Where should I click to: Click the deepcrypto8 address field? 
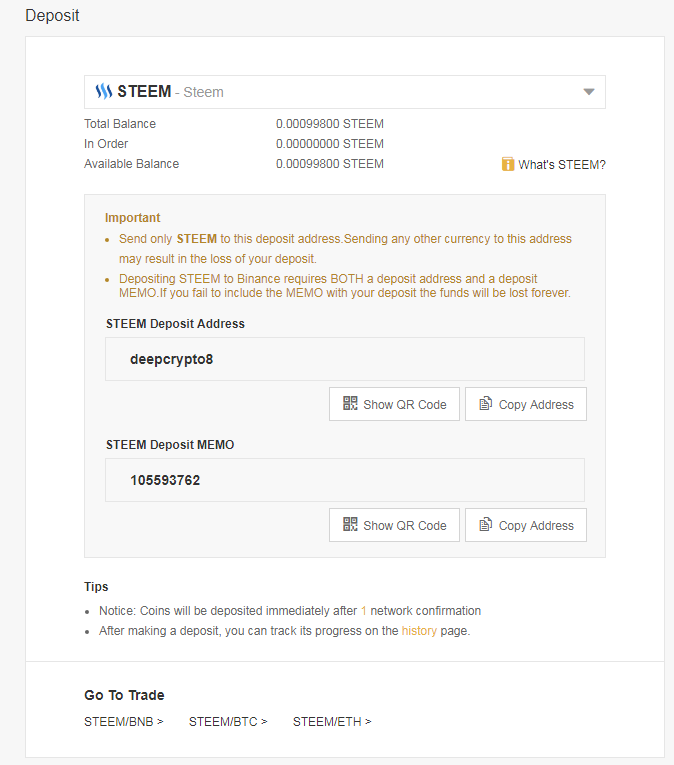(344, 359)
